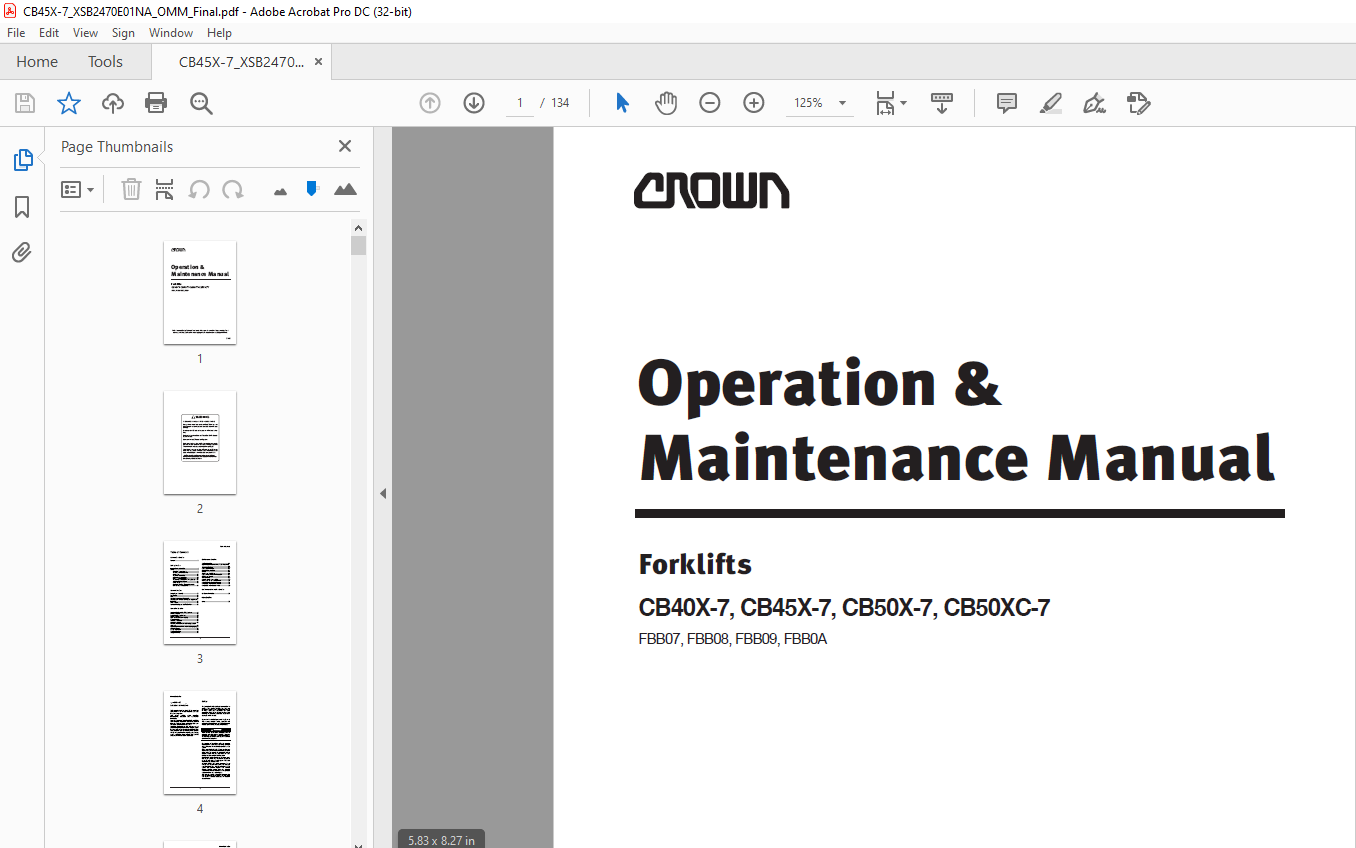Click the Save file icon
1356x848 pixels.
[x=25, y=103]
